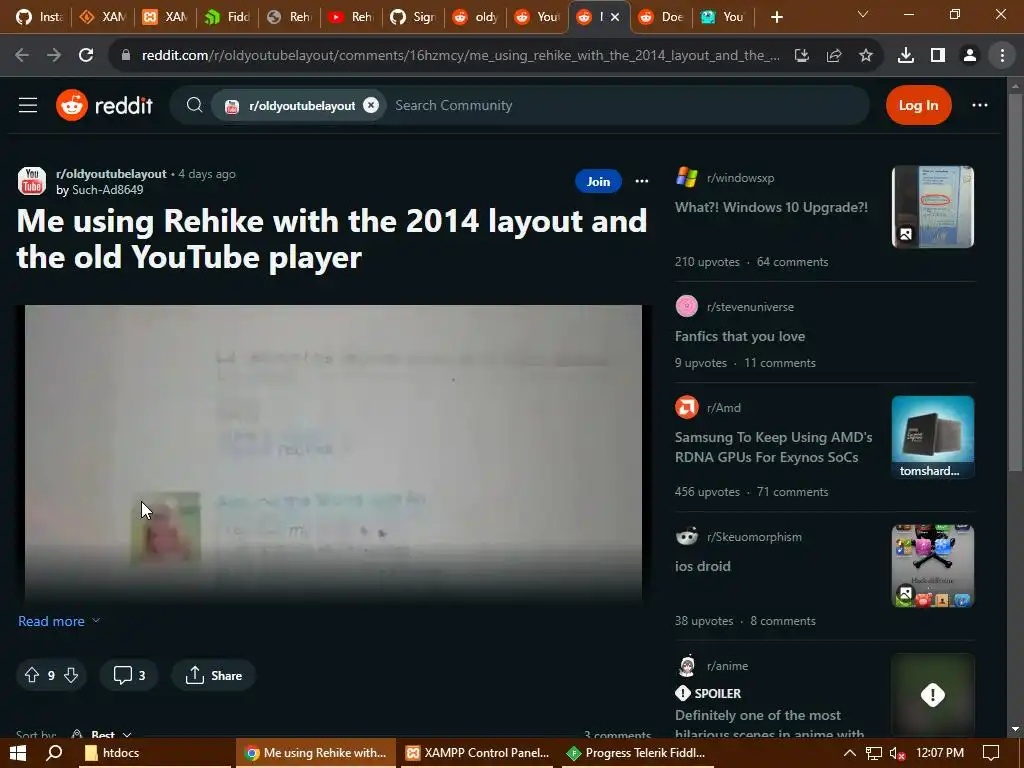This screenshot has width=1024, height=768.
Task: Click the muted volume tray icon
Action: (897, 753)
